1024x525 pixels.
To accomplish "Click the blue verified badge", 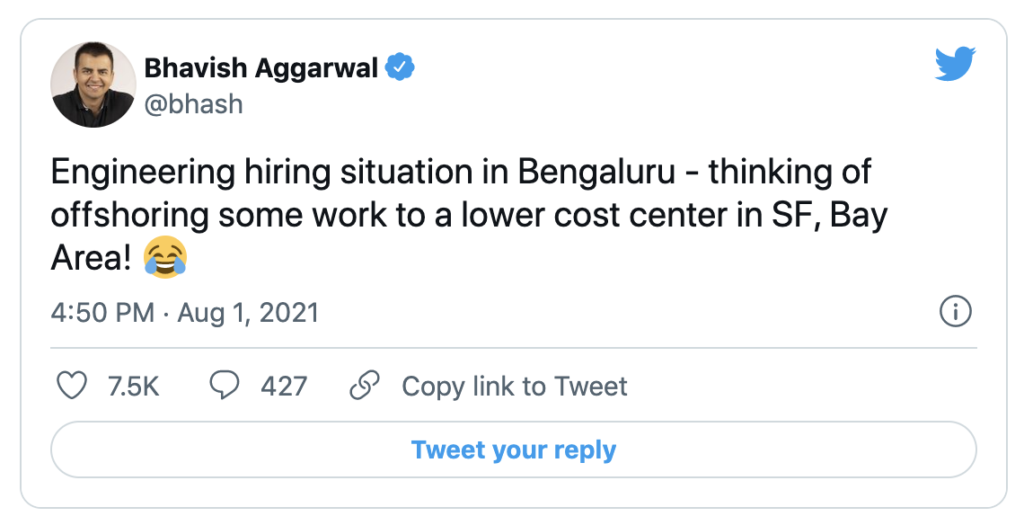I will [x=401, y=68].
